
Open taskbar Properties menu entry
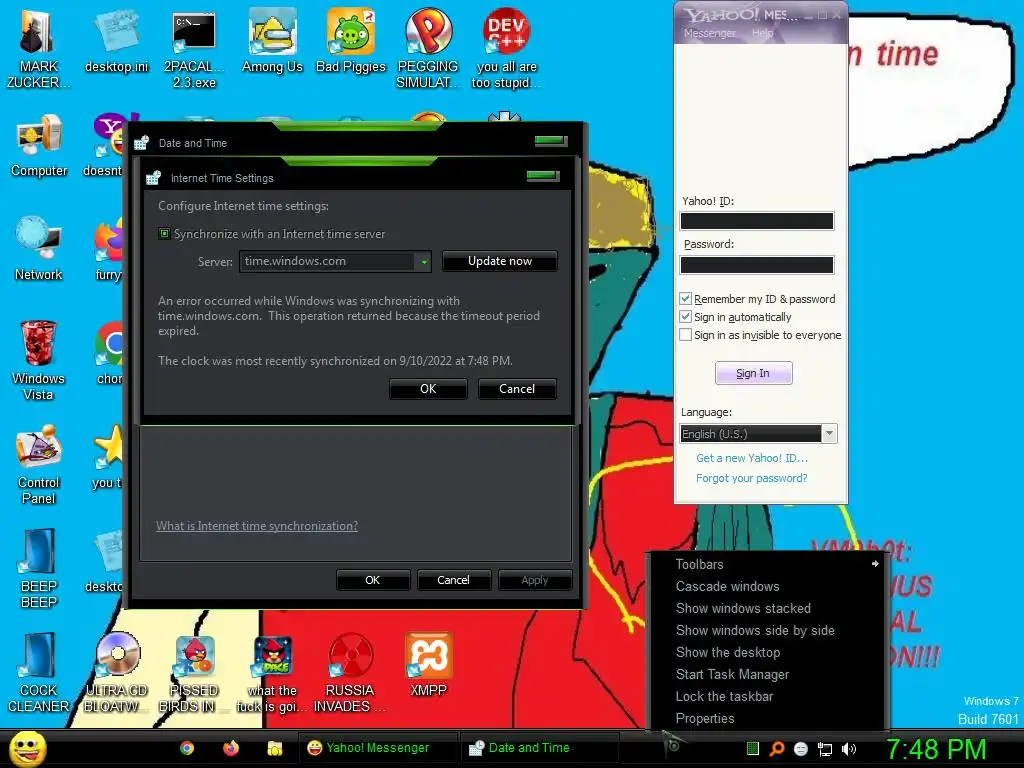767,718
